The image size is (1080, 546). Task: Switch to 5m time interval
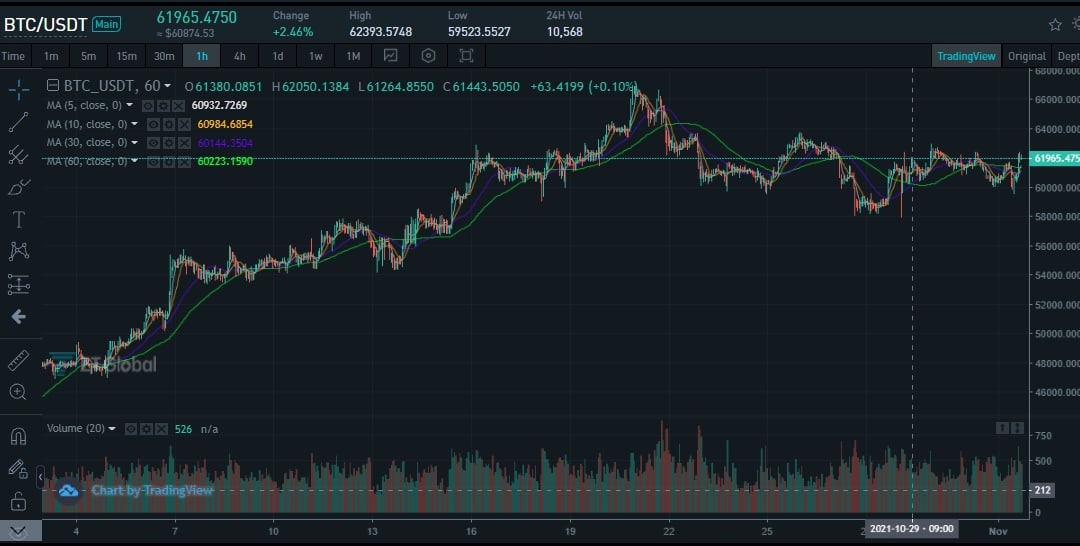(88, 56)
